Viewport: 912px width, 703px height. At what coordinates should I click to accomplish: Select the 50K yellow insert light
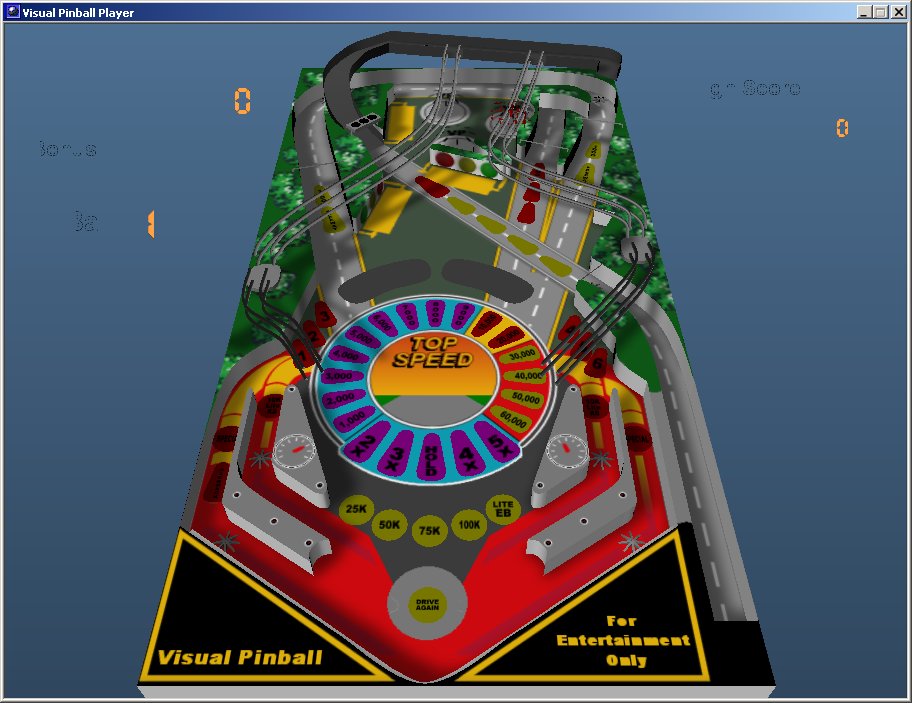(388, 523)
